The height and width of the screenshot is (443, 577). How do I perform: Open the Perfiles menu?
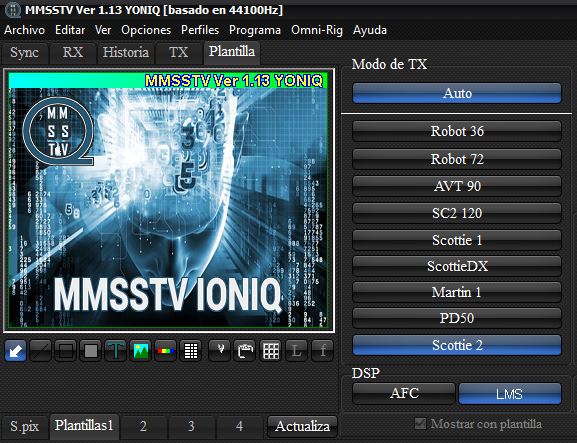coord(200,30)
